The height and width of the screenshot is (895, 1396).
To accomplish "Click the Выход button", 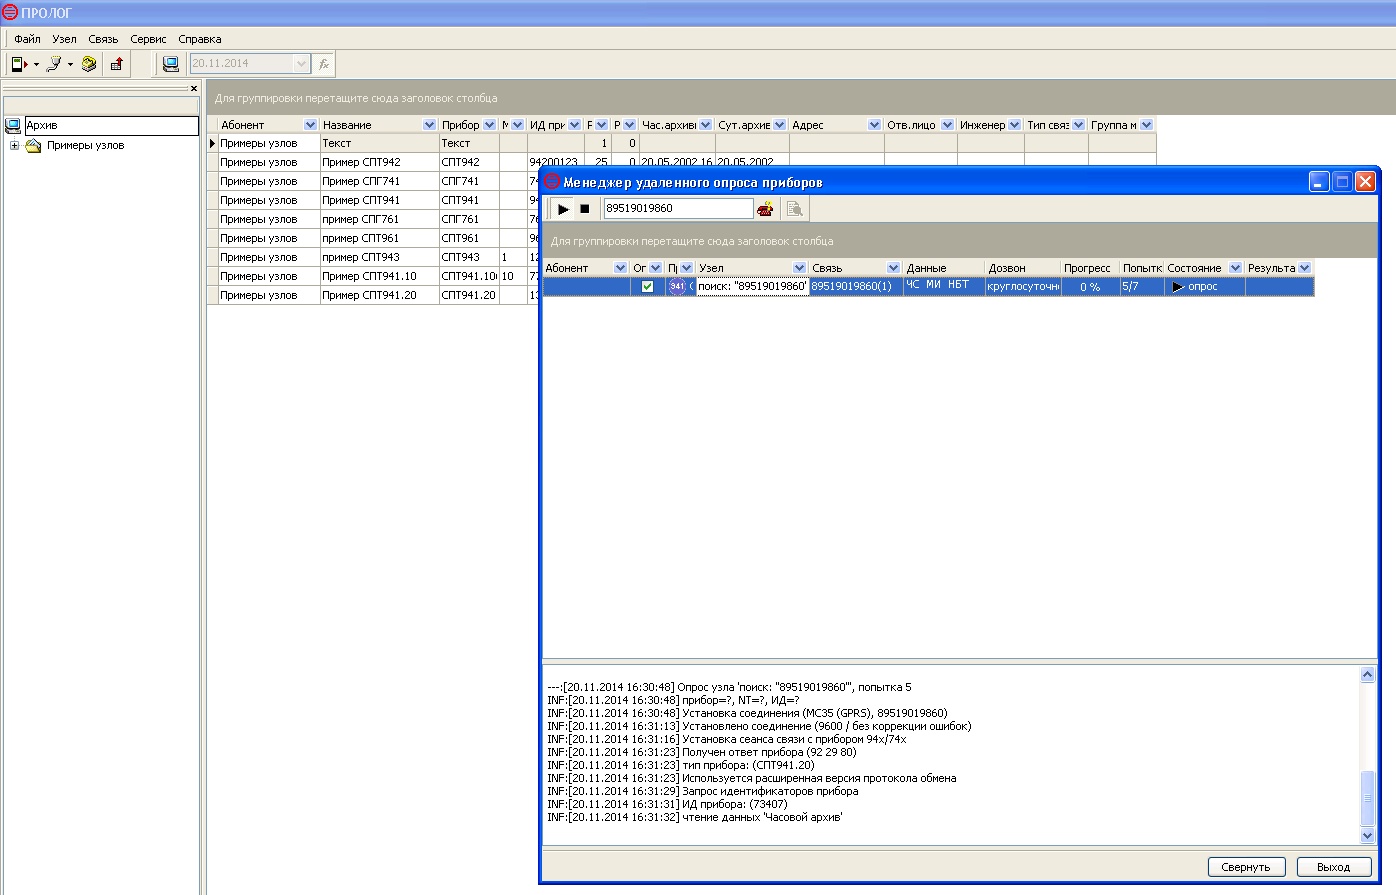I will (x=1333, y=867).
